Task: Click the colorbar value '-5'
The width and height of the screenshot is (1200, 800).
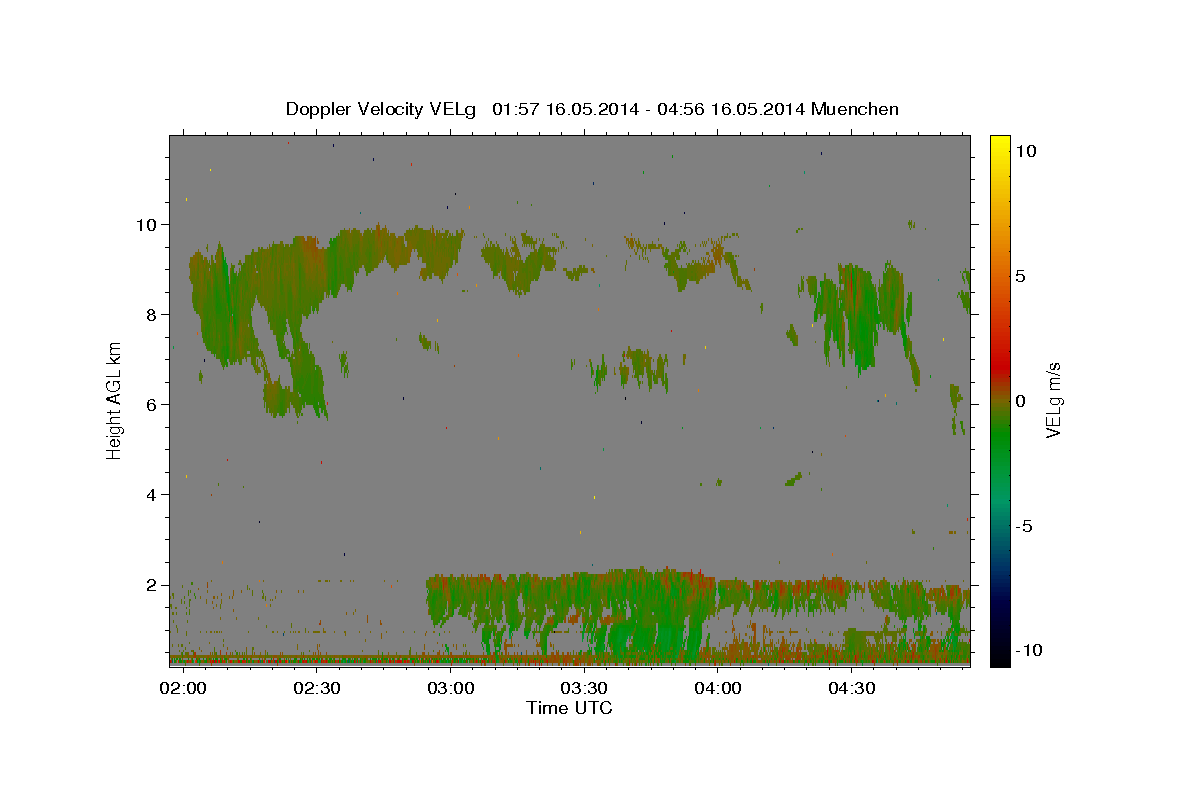Action: coord(1023,526)
